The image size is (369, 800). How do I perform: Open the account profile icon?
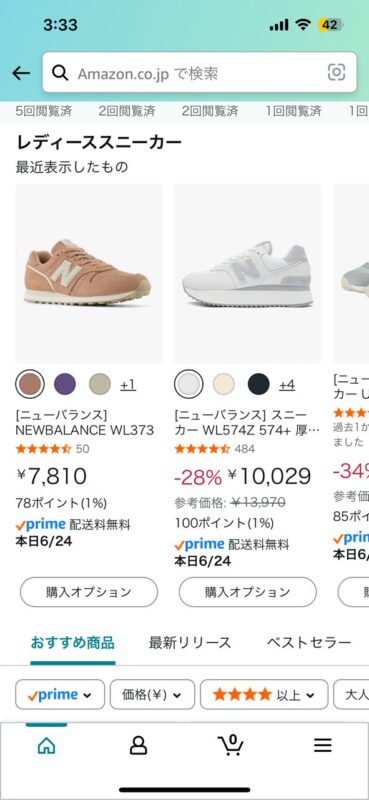(x=138, y=746)
